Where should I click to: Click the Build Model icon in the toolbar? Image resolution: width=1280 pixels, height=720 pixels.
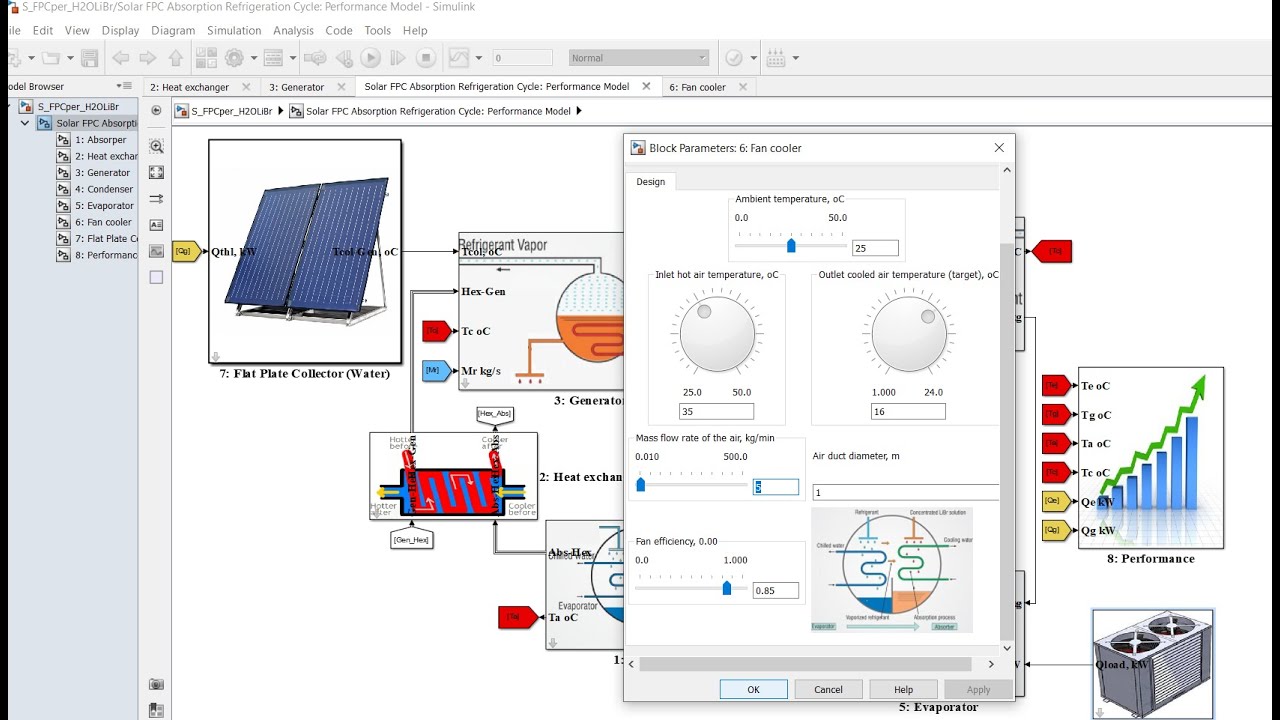point(776,58)
